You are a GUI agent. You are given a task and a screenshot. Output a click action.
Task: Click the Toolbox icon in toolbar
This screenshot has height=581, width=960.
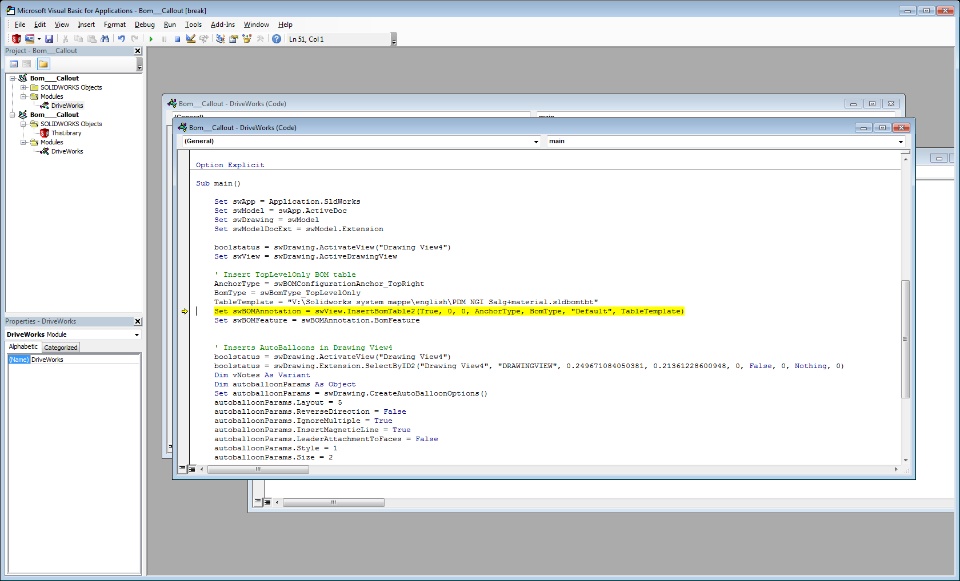tap(260, 39)
